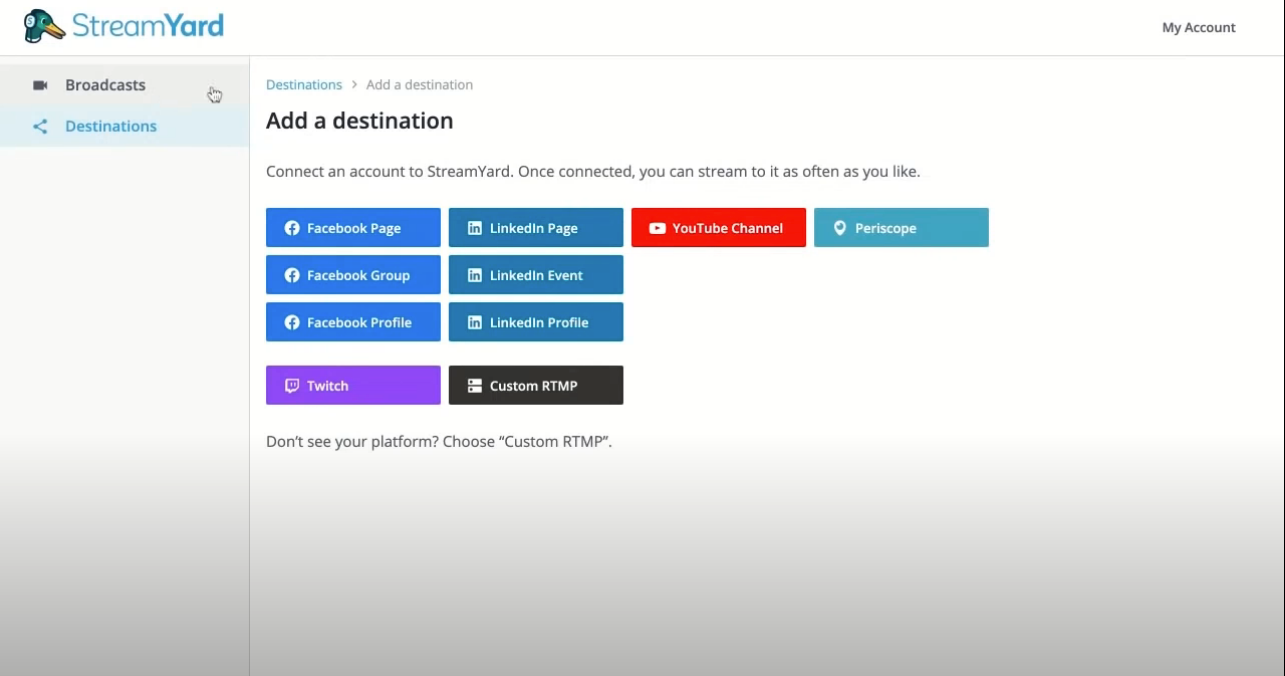Click the Periscope location pin icon
Image resolution: width=1285 pixels, height=676 pixels.
tap(840, 228)
